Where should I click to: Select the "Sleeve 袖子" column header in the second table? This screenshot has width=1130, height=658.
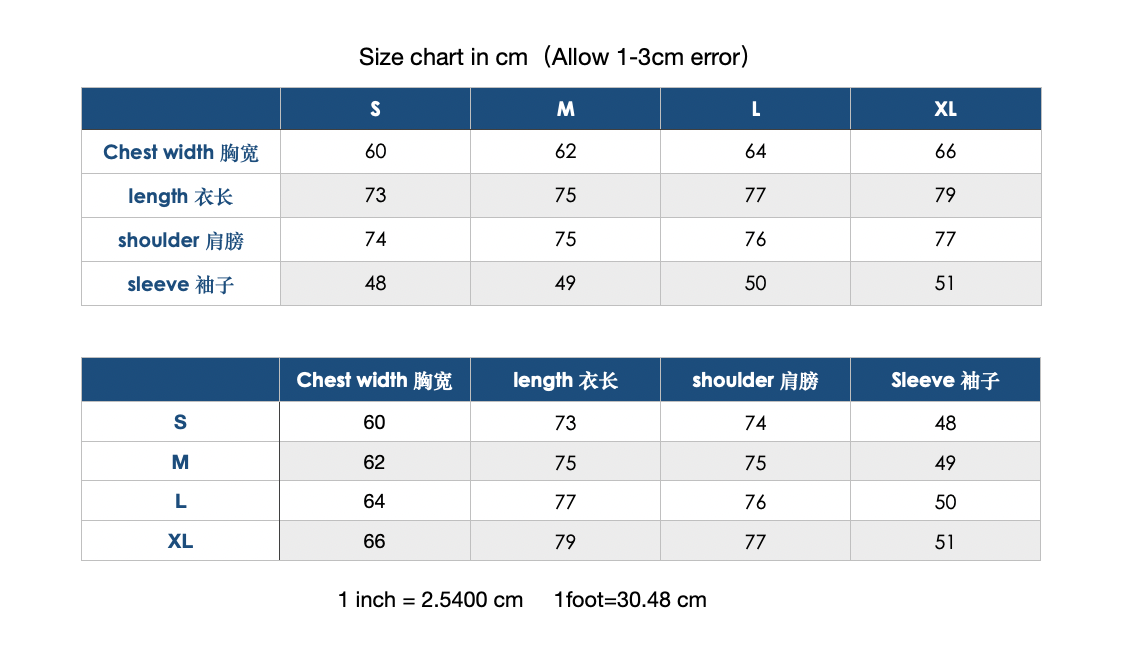pos(945,380)
